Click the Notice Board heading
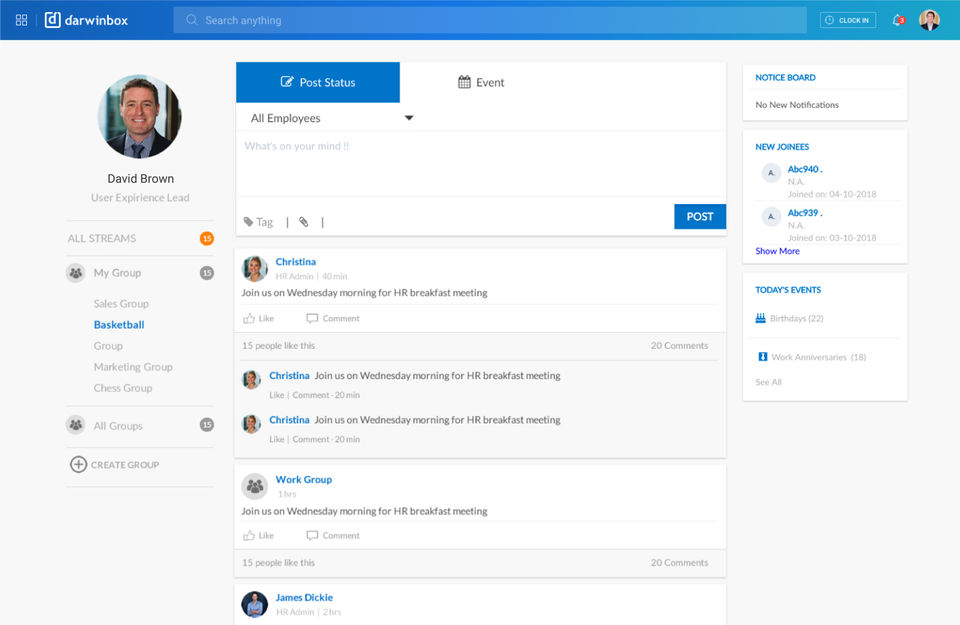 785,78
